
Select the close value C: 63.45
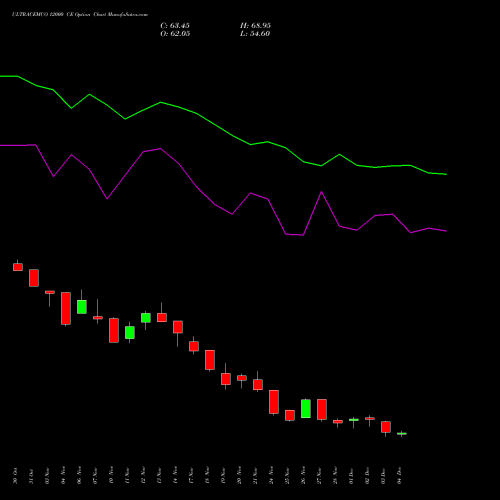175,26
